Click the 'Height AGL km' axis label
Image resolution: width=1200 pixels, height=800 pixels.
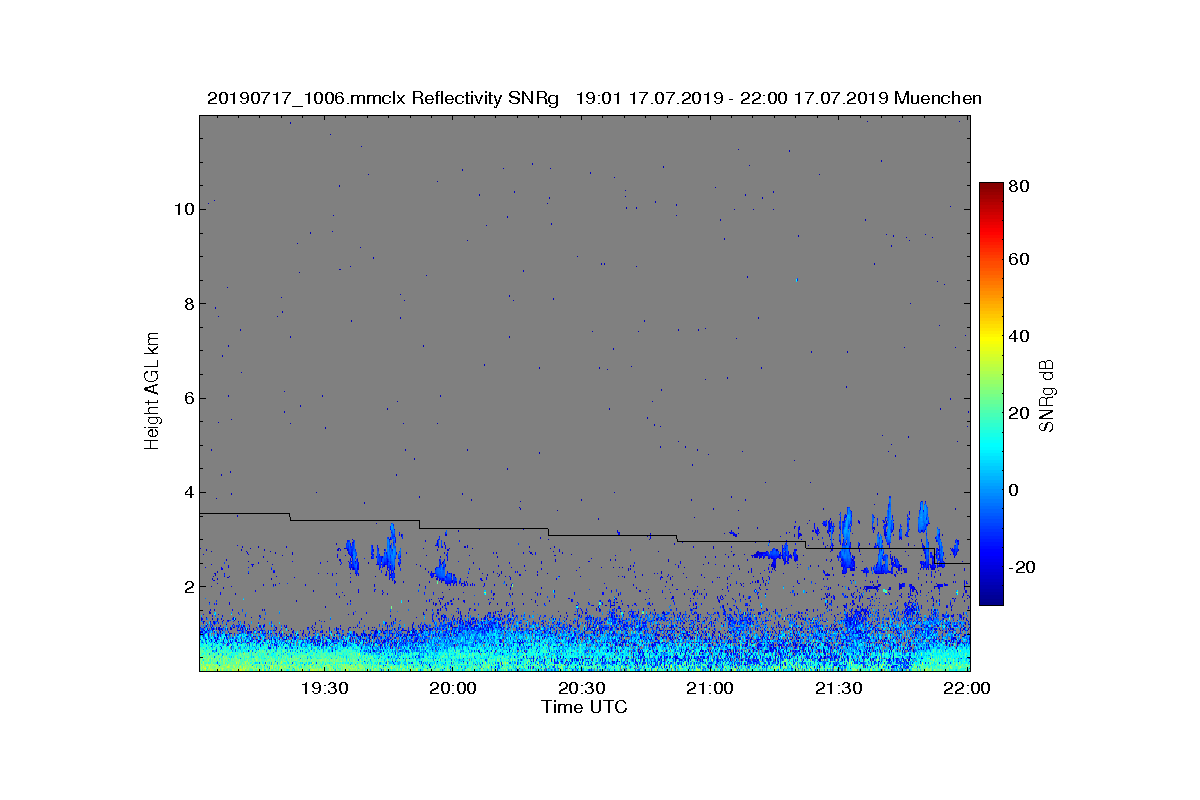(x=152, y=393)
